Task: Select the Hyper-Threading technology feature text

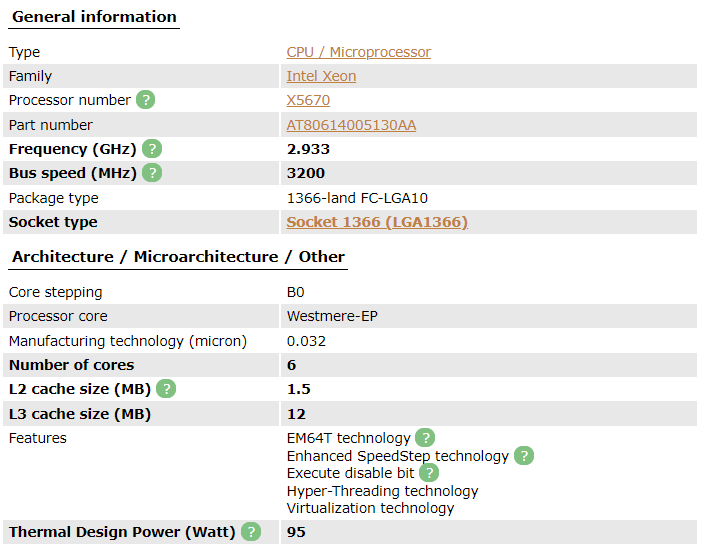Action: (383, 491)
